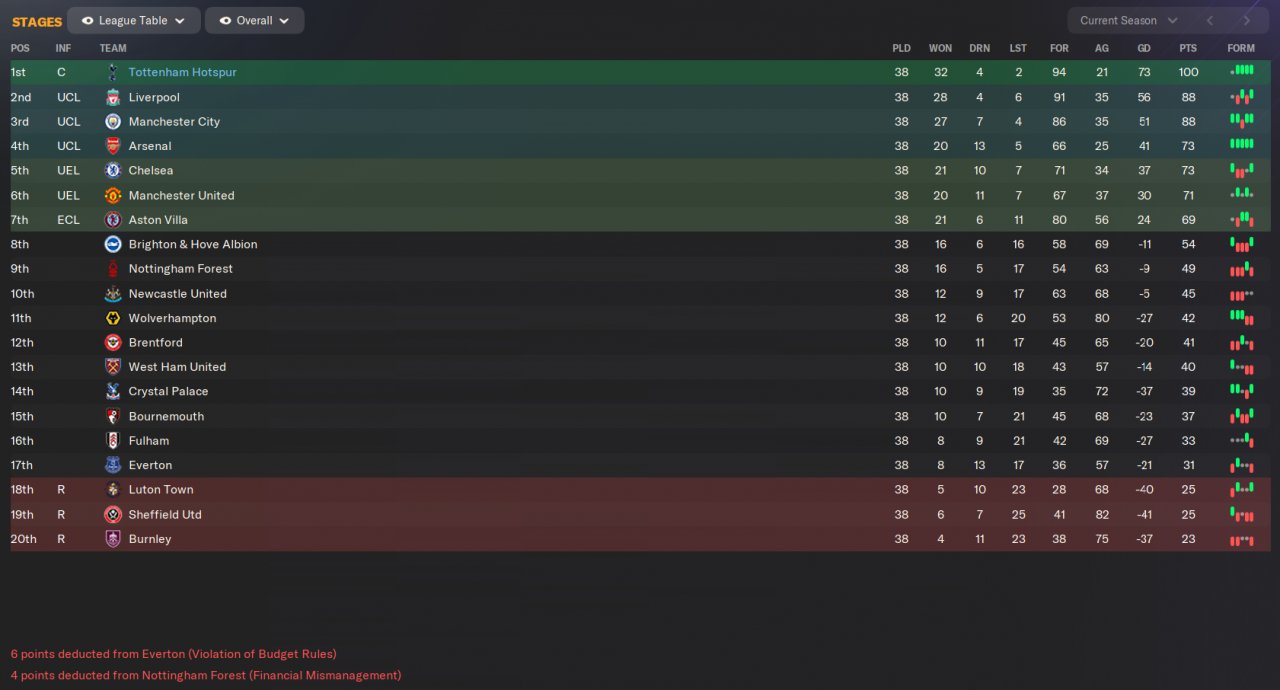This screenshot has width=1280, height=690.
Task: Go to the previous season arrow
Action: click(1210, 21)
